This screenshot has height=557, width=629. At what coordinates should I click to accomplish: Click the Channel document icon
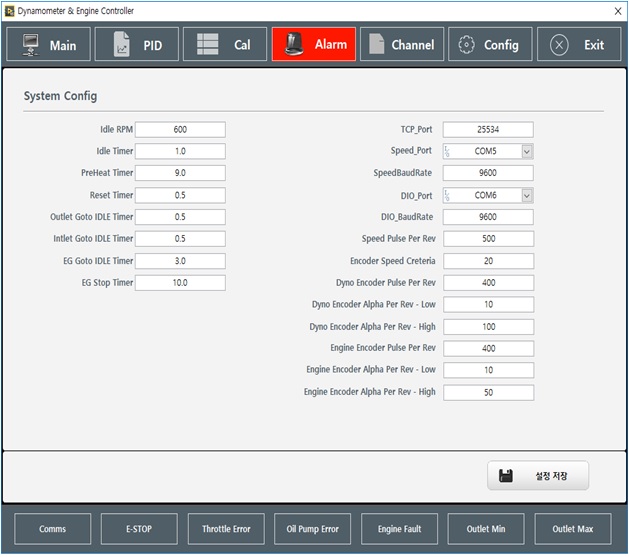375,45
